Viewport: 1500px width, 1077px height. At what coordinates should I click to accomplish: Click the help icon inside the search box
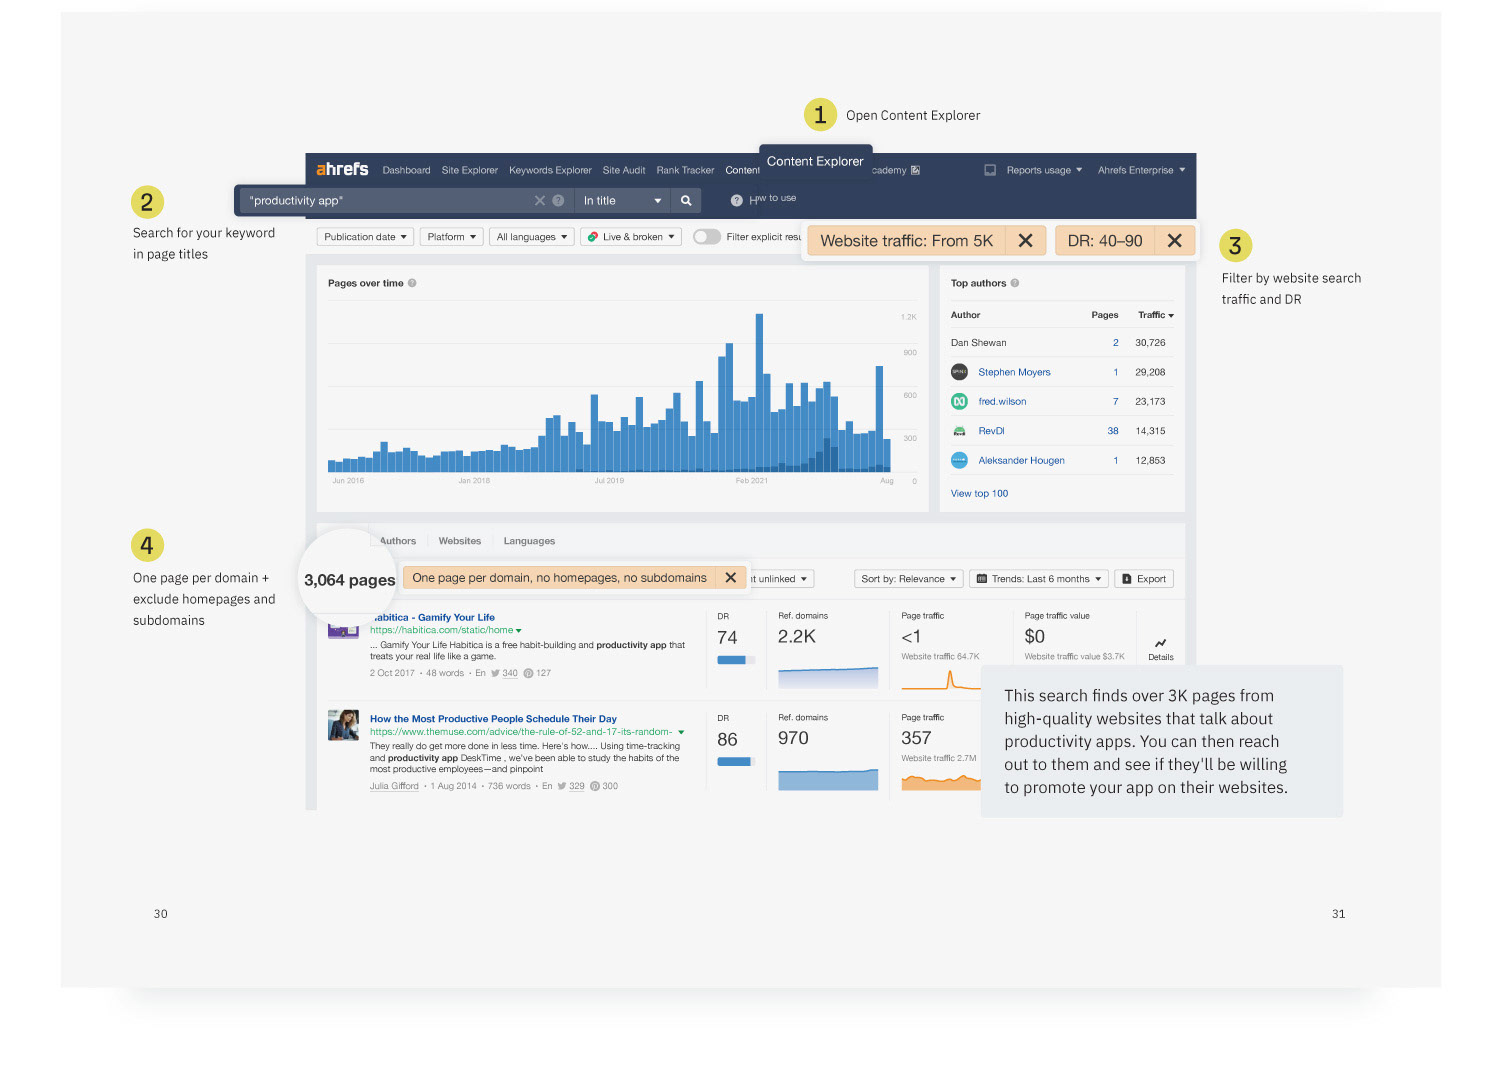coord(558,200)
